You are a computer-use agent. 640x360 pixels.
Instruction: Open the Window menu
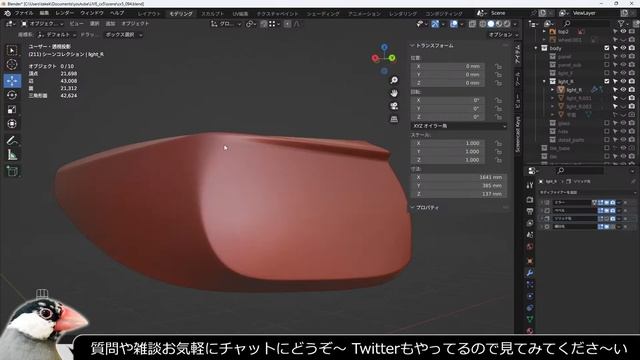click(x=91, y=13)
